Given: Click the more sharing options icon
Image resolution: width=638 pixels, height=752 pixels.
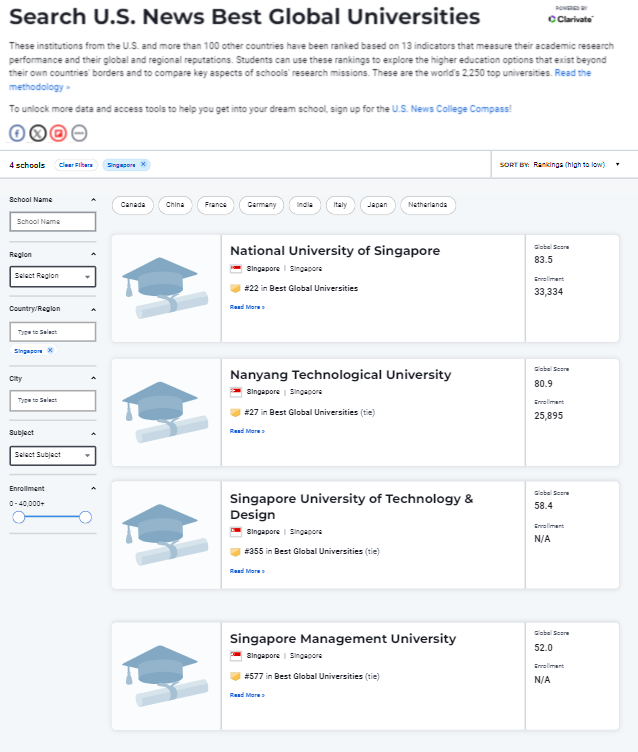Looking at the screenshot, I should tap(79, 133).
